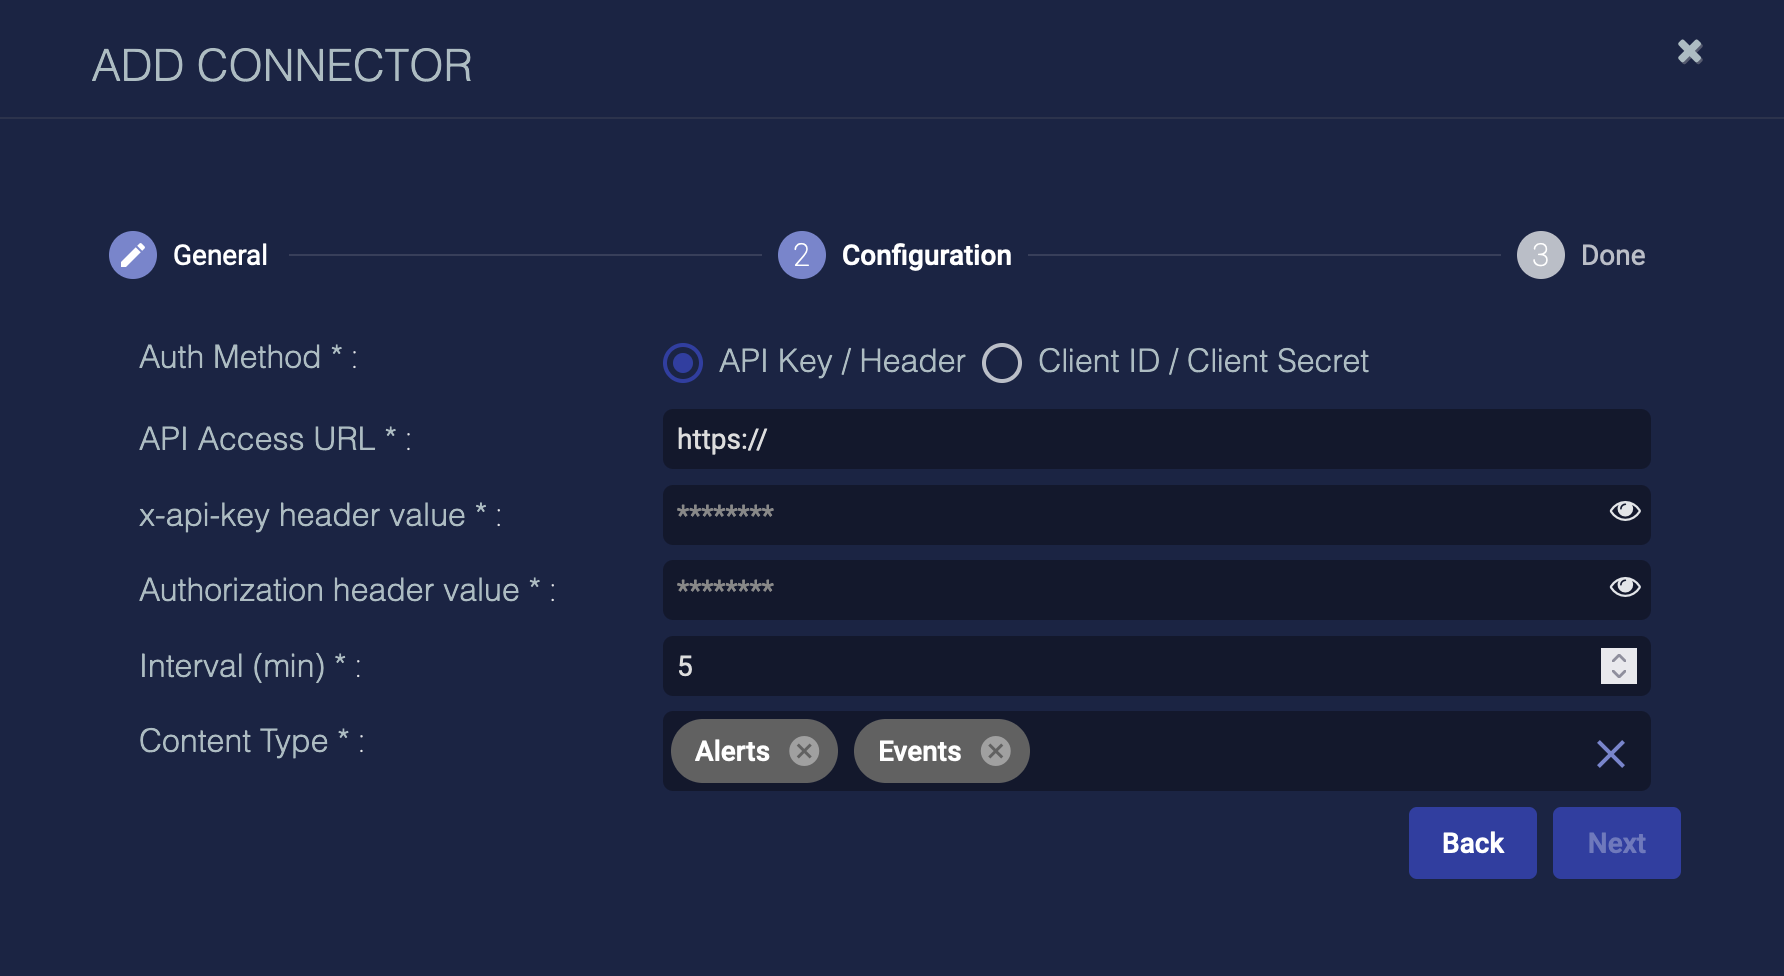Close the Add Connector dialog
Image resolution: width=1784 pixels, height=976 pixels.
point(1689,51)
